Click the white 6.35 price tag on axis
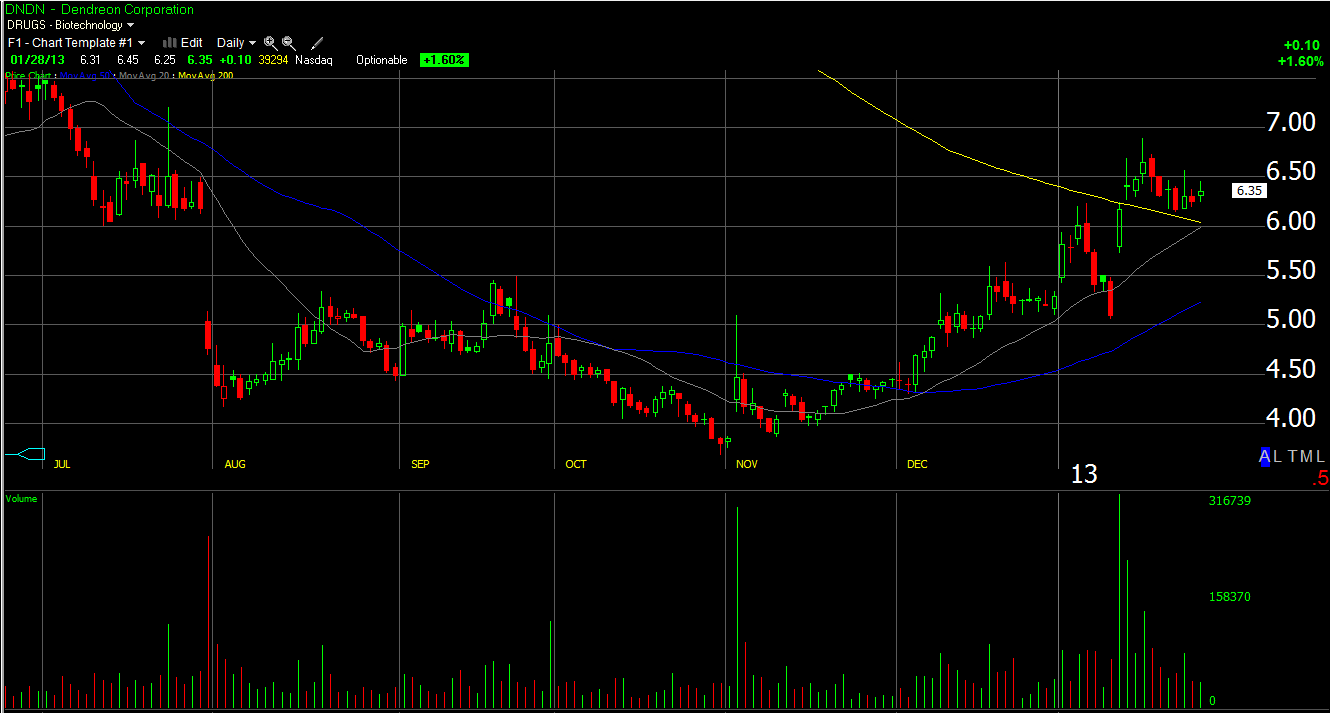1330x713 pixels. click(x=1250, y=190)
